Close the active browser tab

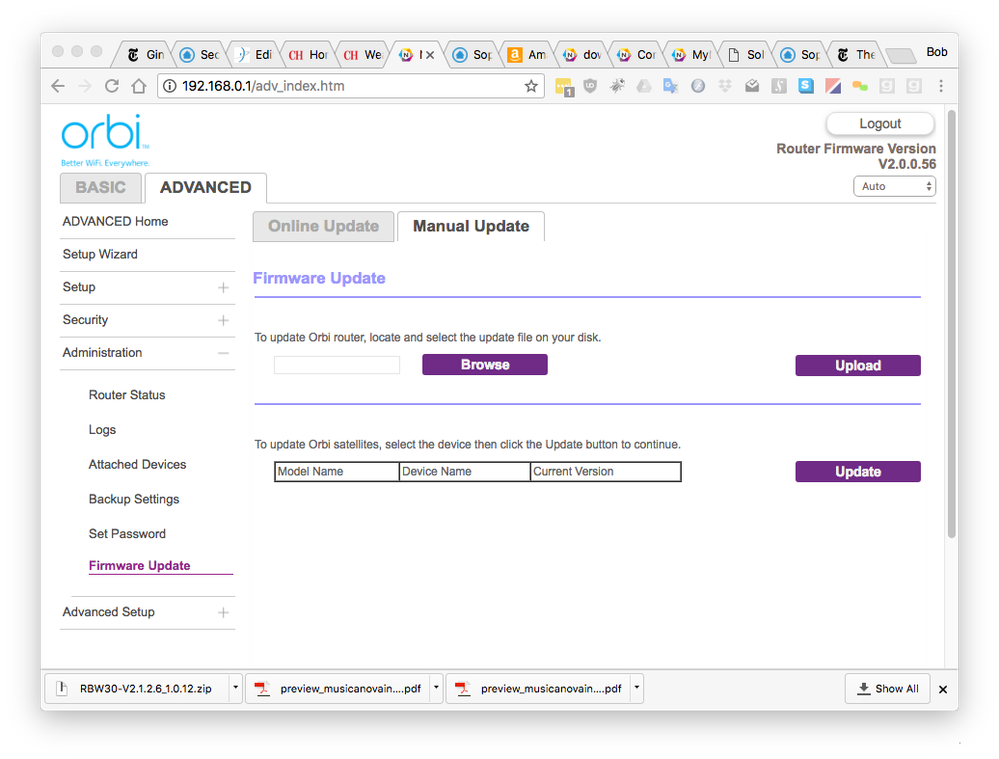coord(430,55)
